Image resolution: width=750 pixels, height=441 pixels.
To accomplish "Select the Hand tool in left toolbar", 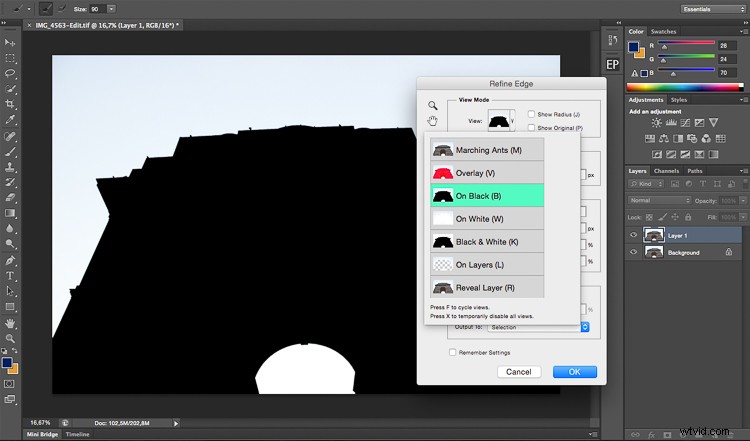I will pyautogui.click(x=10, y=323).
